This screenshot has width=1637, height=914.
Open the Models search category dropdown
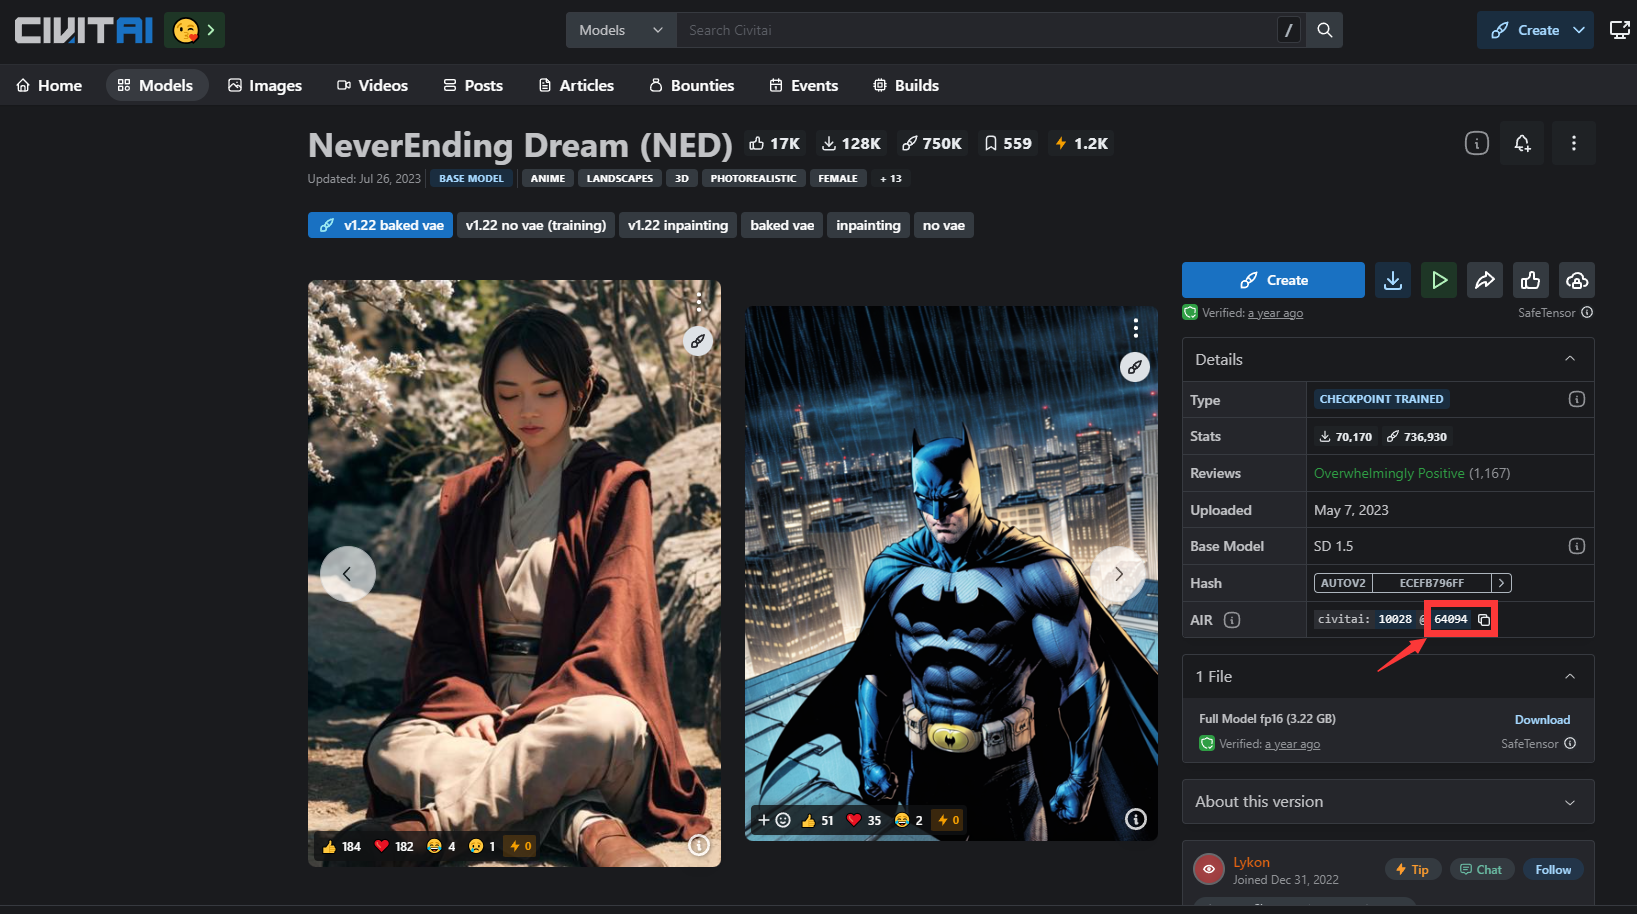click(621, 30)
